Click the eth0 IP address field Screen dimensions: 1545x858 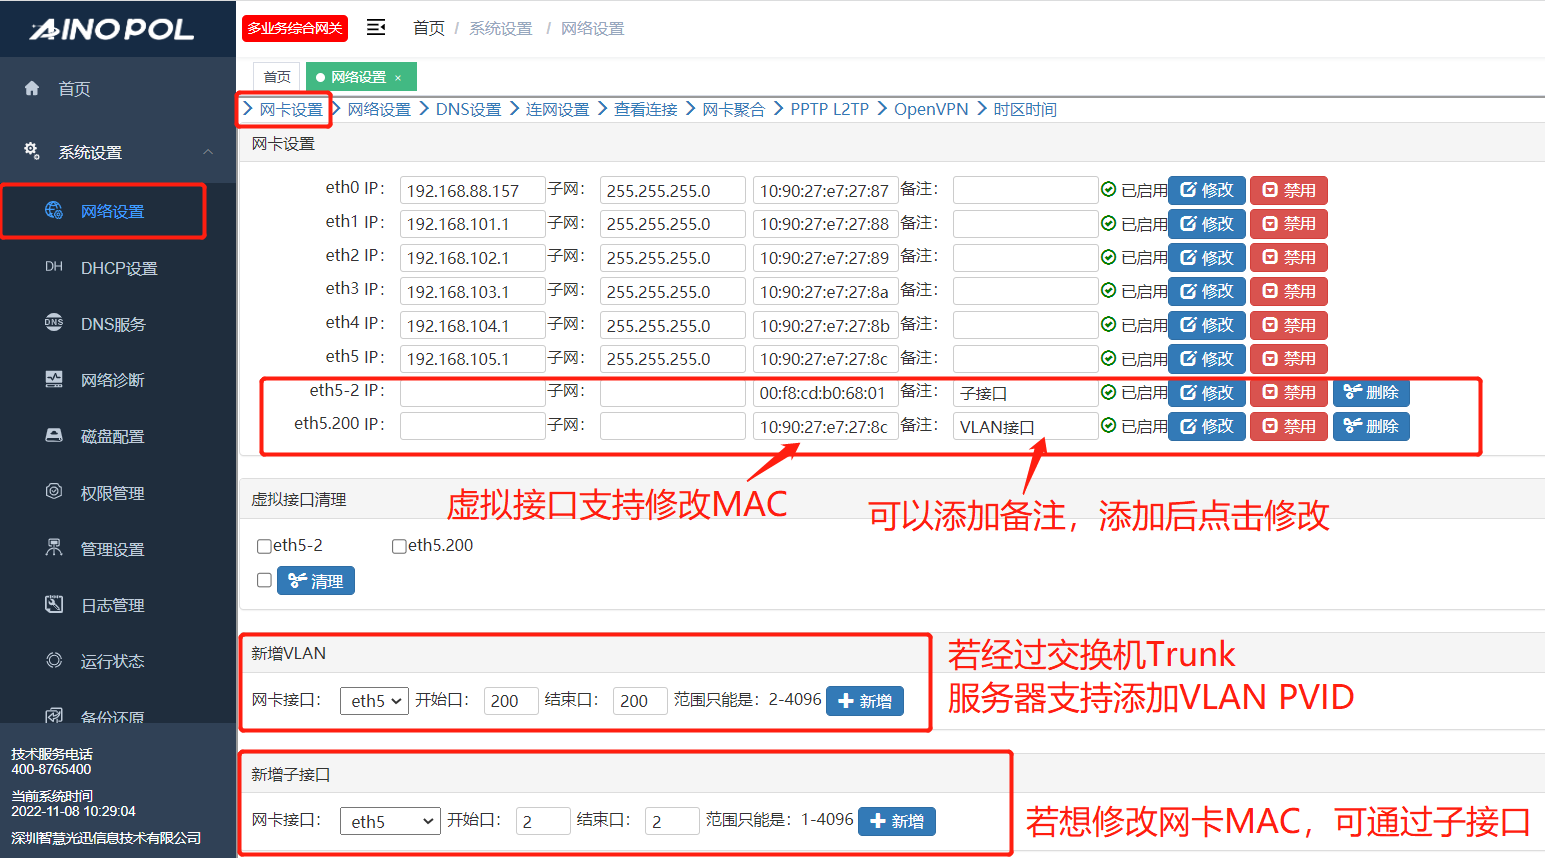coord(472,190)
